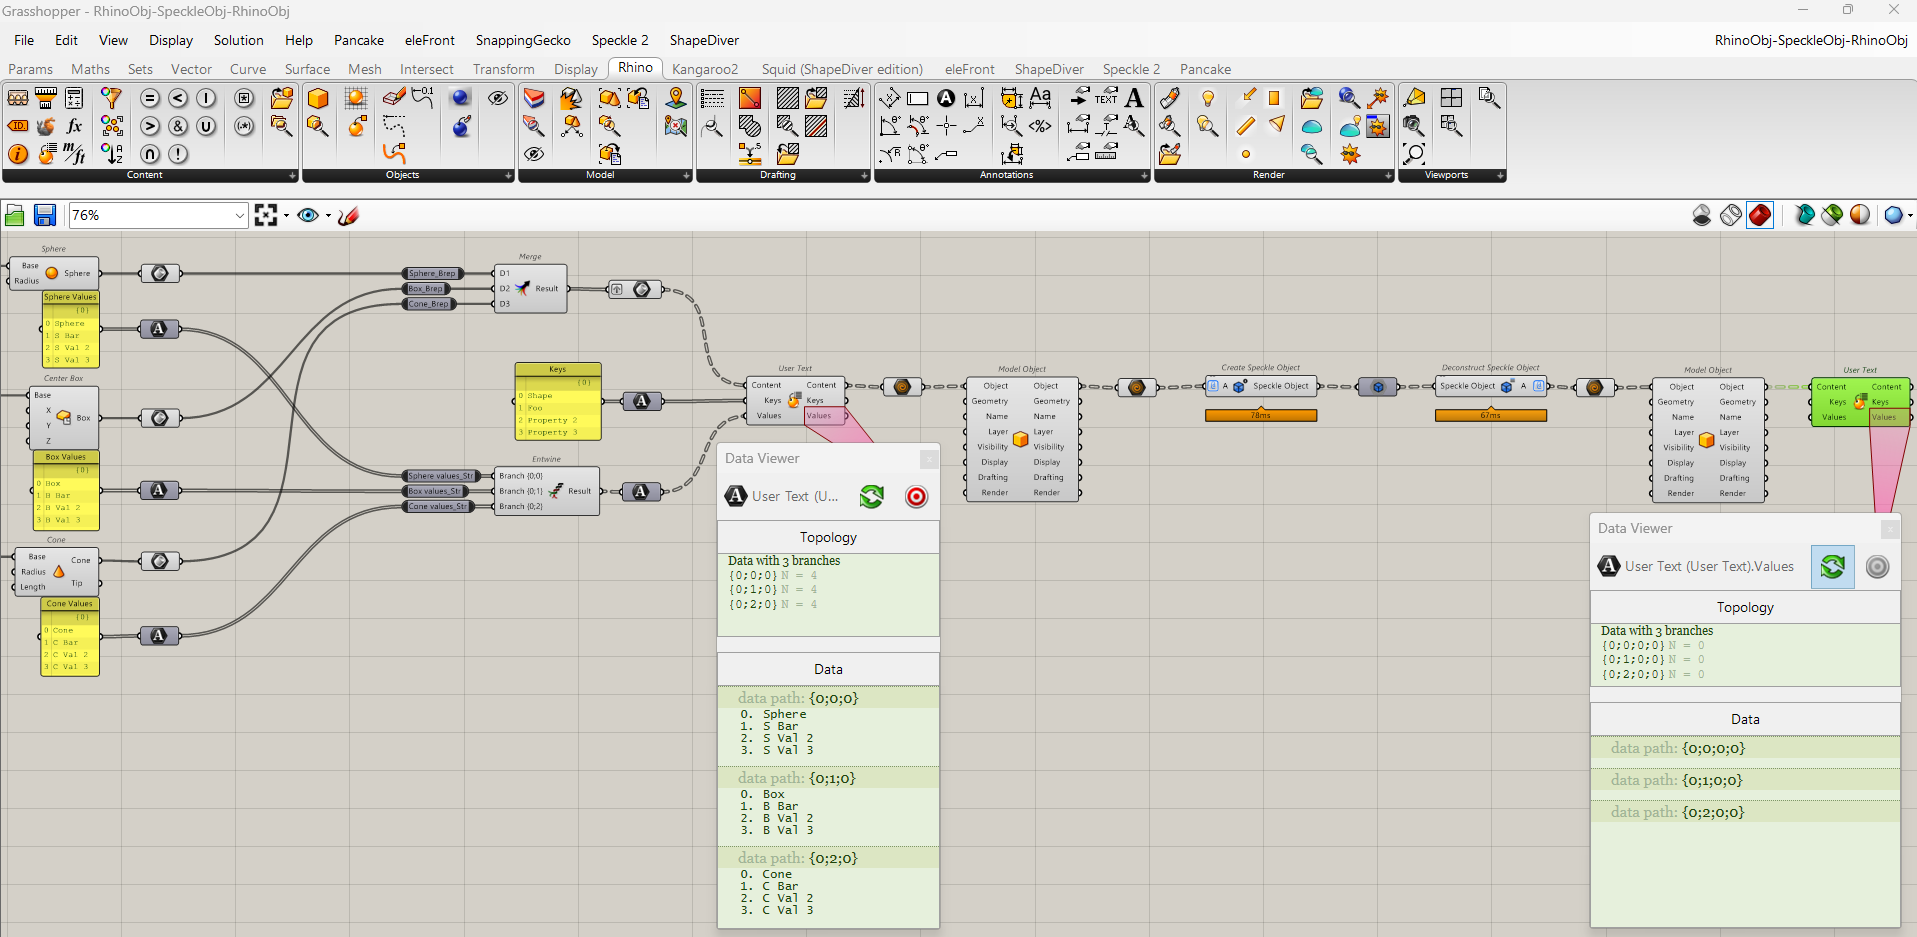Screen dimensions: 1917x937
Task: Select the camera magnifier icon in Viewports
Action: 1413,126
